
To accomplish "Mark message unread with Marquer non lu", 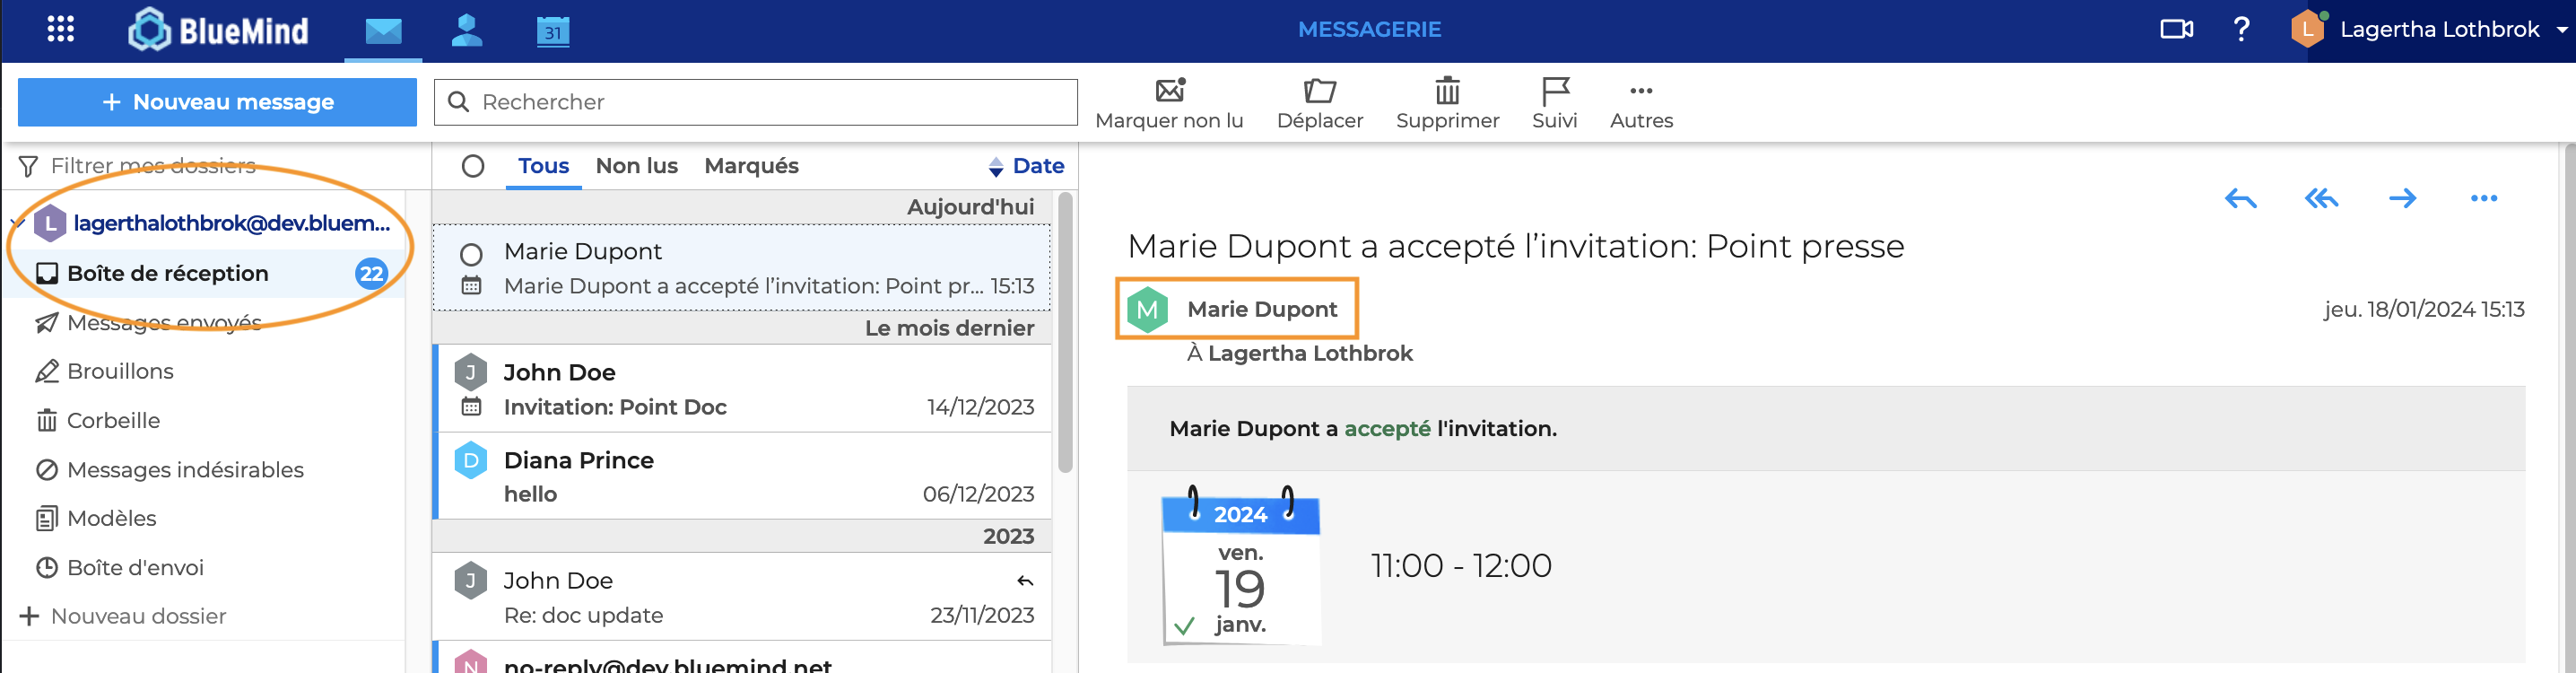I will point(1168,103).
